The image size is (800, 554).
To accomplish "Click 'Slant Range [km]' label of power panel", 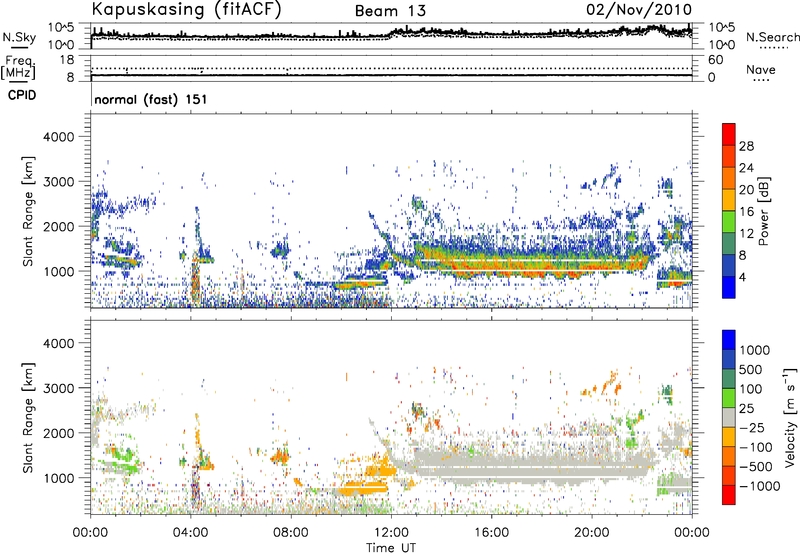I will tap(28, 211).
